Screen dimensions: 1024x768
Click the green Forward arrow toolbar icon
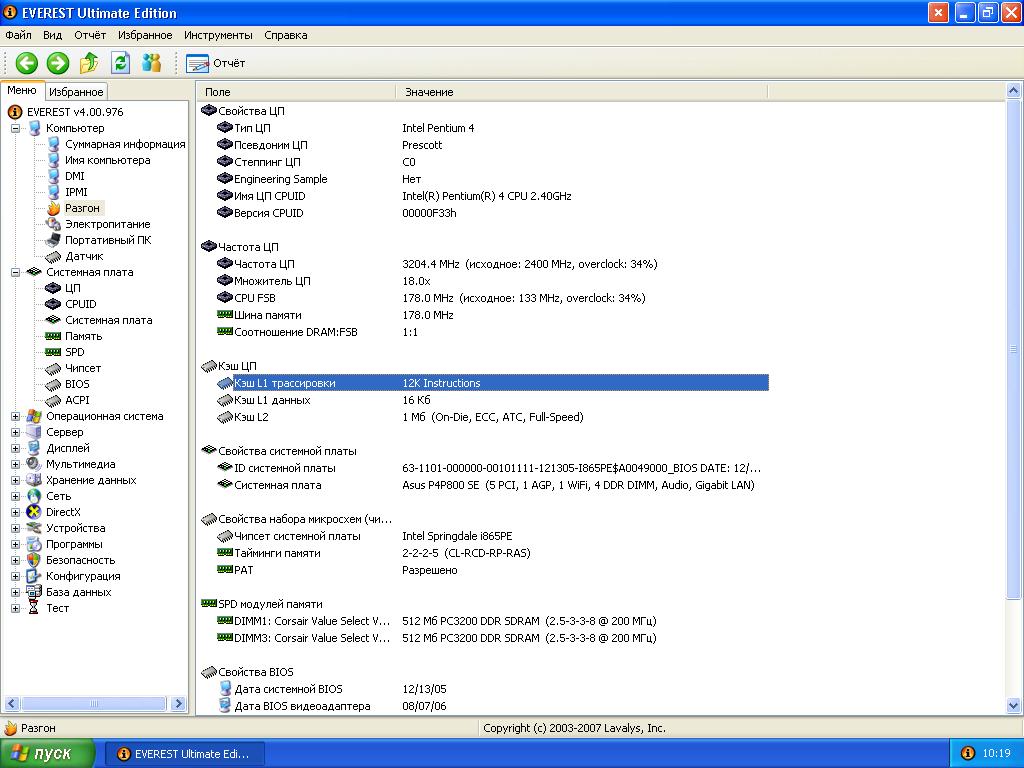pos(58,63)
